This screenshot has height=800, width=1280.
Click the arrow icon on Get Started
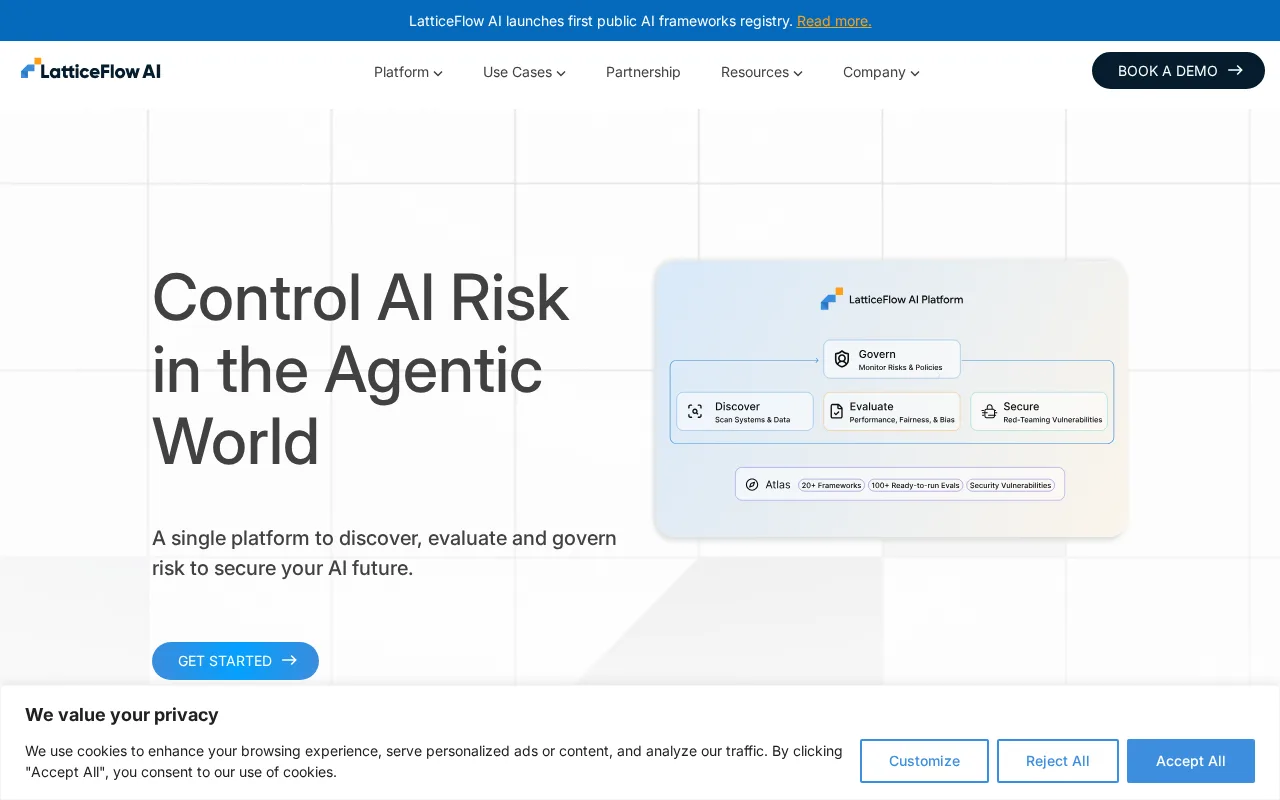click(x=290, y=660)
